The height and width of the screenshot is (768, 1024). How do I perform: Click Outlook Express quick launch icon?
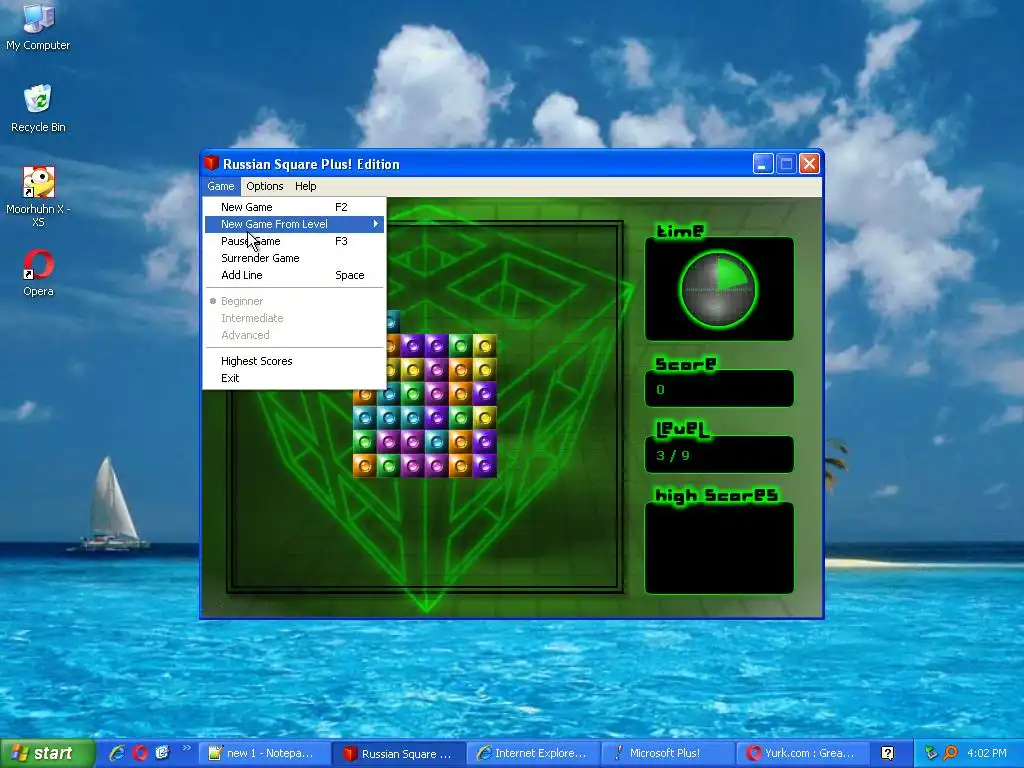(162, 753)
